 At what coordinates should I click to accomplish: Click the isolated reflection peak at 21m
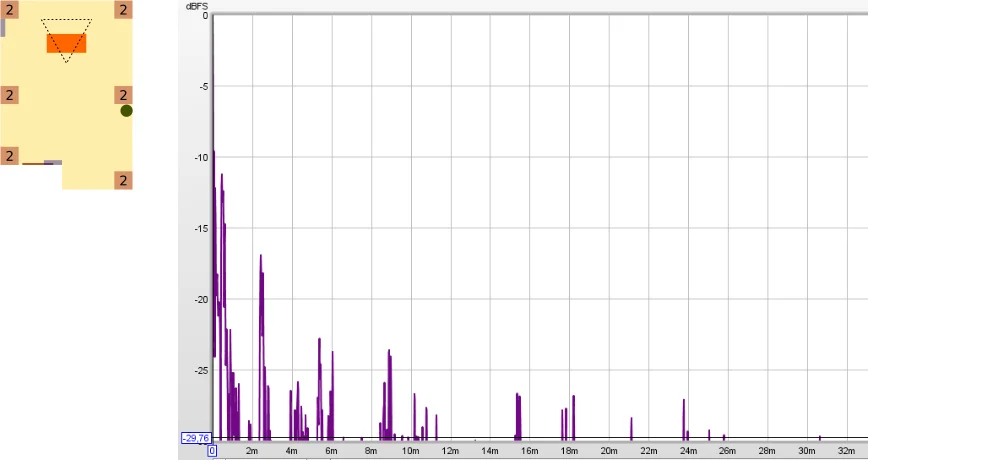click(x=631, y=428)
